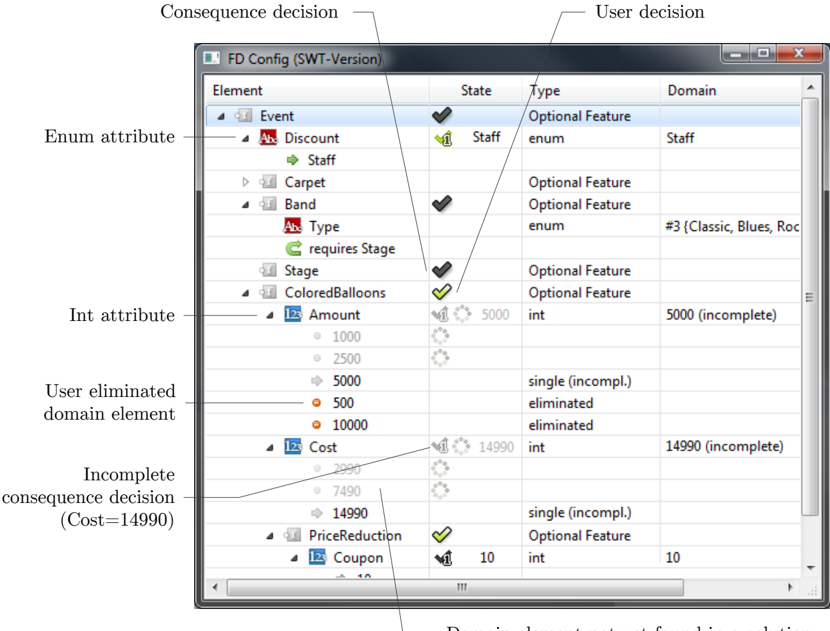Collapse the Cost attribute node
The height and width of the screenshot is (631, 830).
(x=270, y=447)
